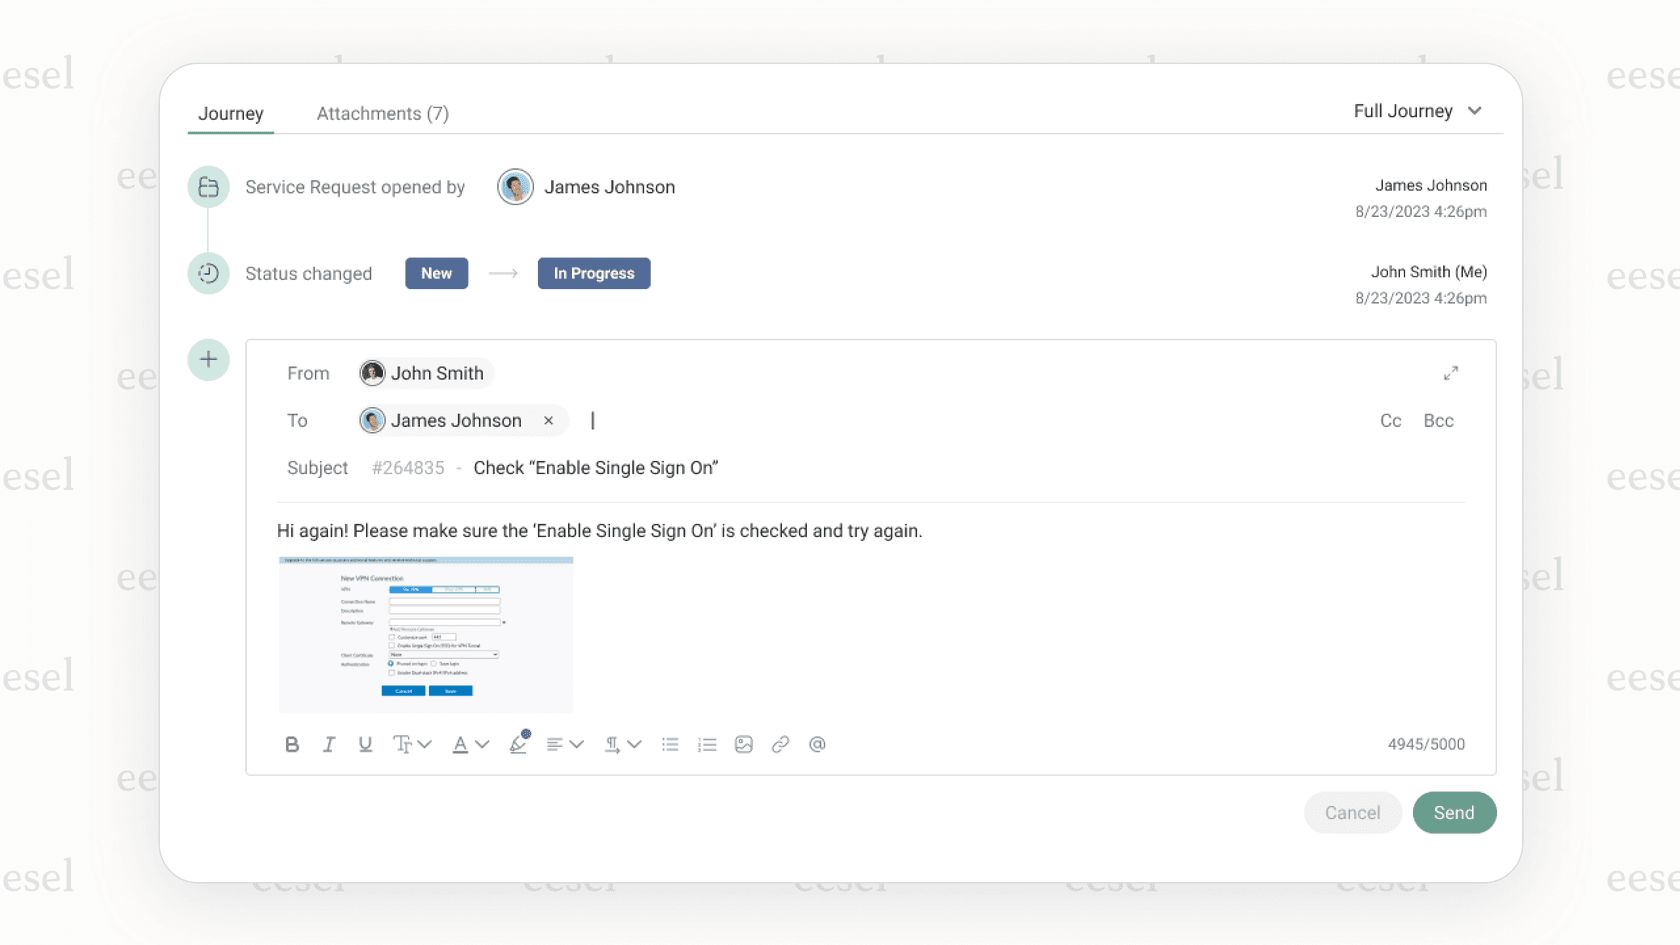Toggle italic formatting
Image resolution: width=1680 pixels, height=945 pixels.
click(329, 744)
